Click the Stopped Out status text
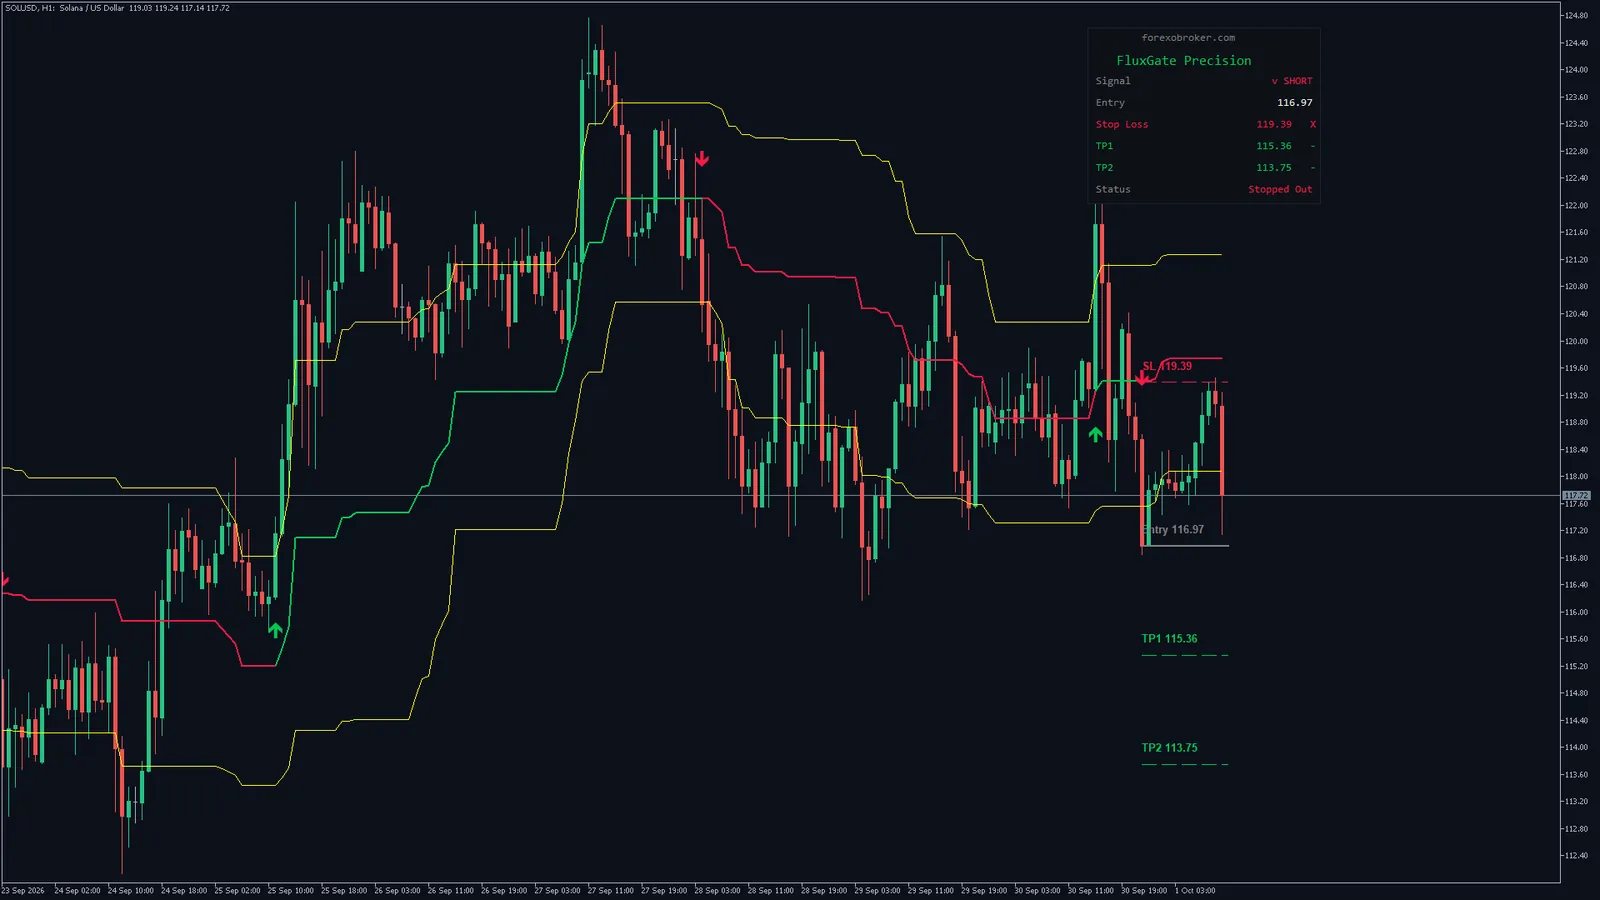 1280,189
